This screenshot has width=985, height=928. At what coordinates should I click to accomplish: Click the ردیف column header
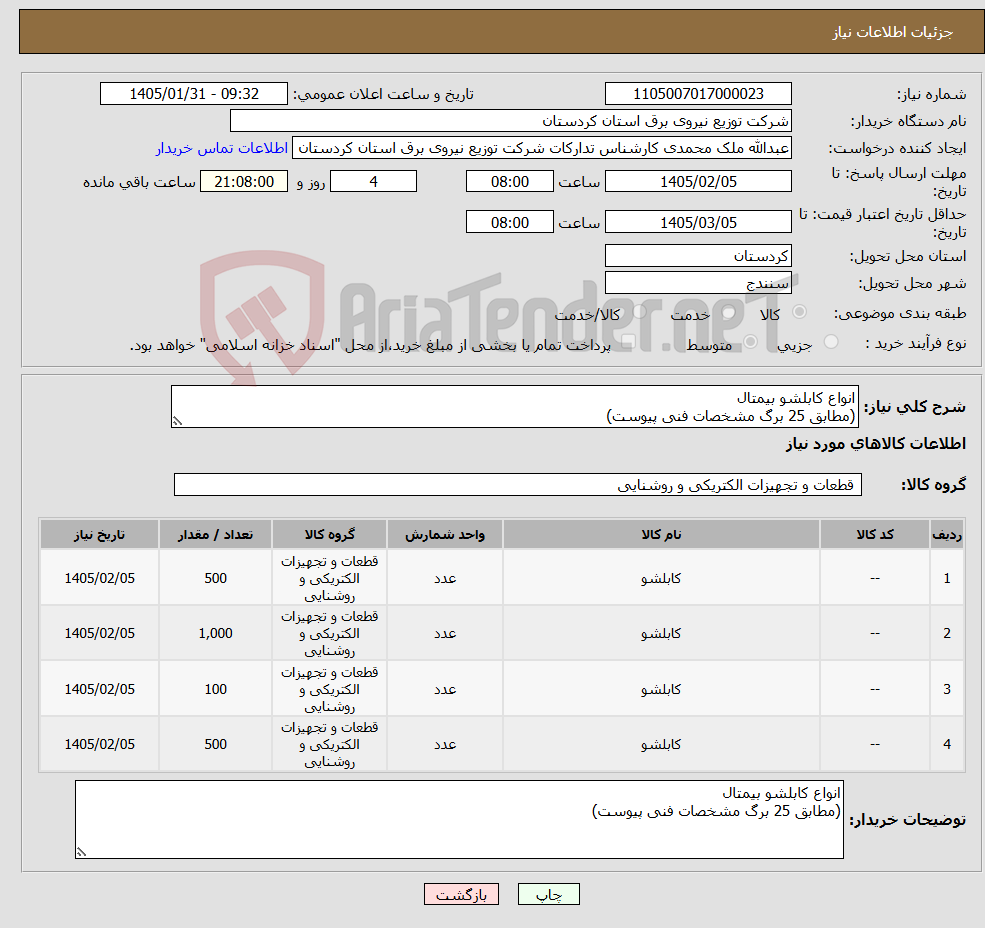click(x=947, y=534)
